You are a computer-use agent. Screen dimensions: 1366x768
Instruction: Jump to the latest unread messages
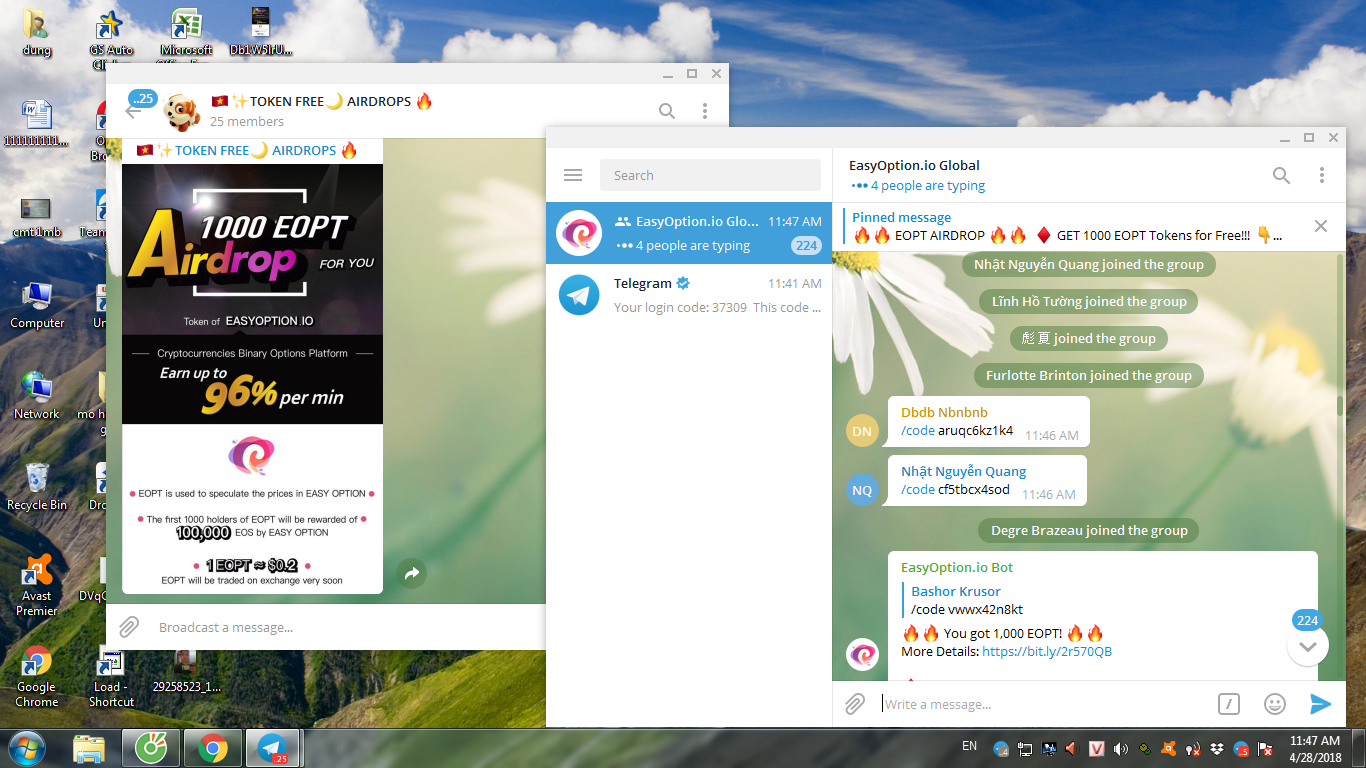1308,644
